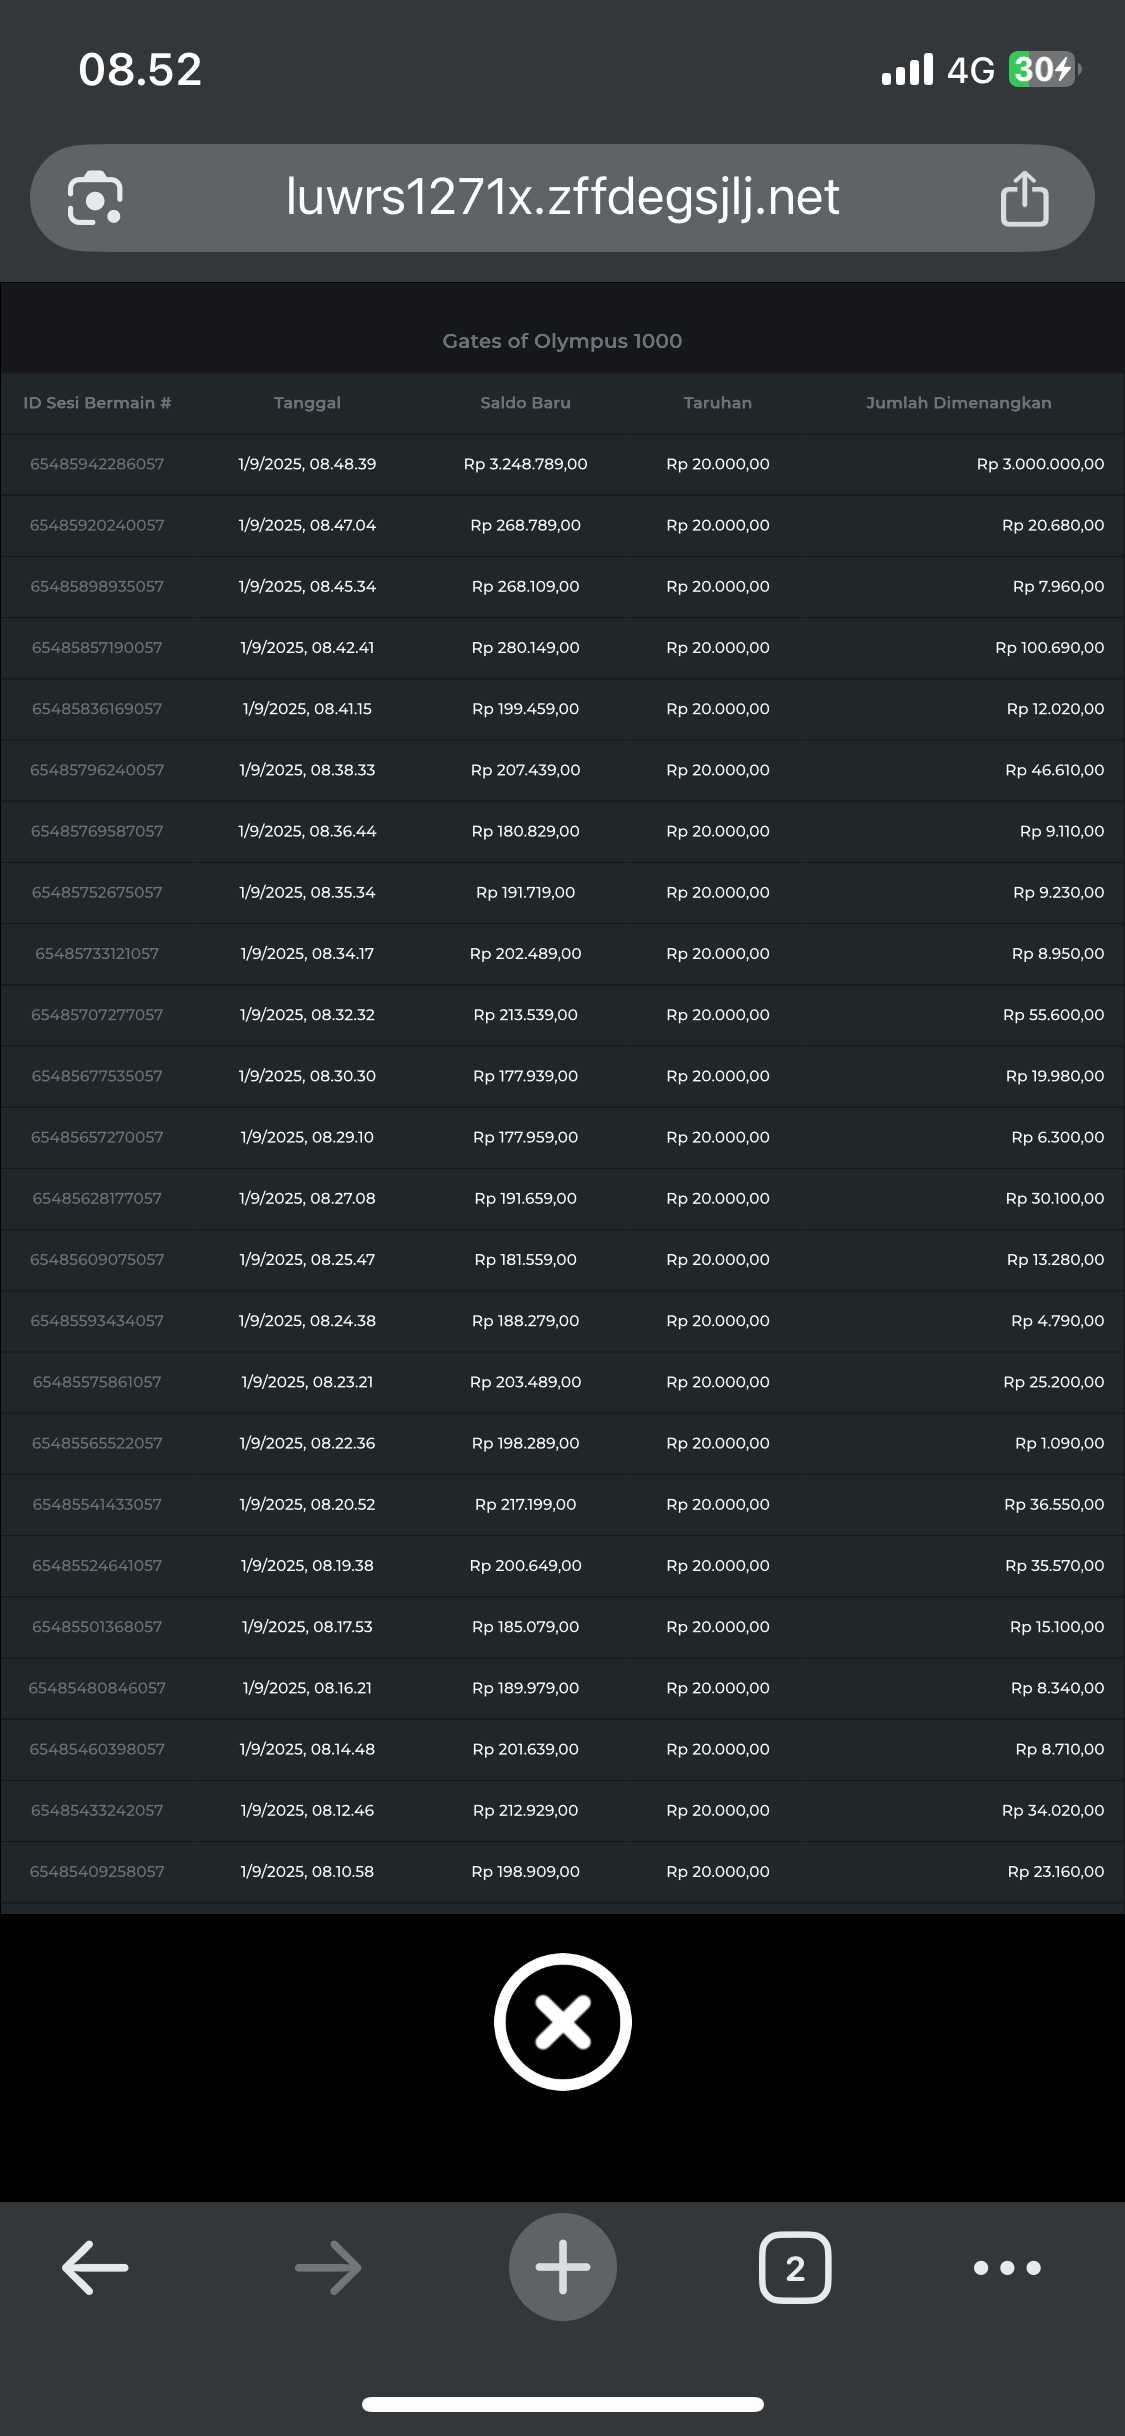Tap the Gates of Olympus 1000 title
Image resolution: width=1125 pixels, height=2436 pixels.
click(x=562, y=341)
